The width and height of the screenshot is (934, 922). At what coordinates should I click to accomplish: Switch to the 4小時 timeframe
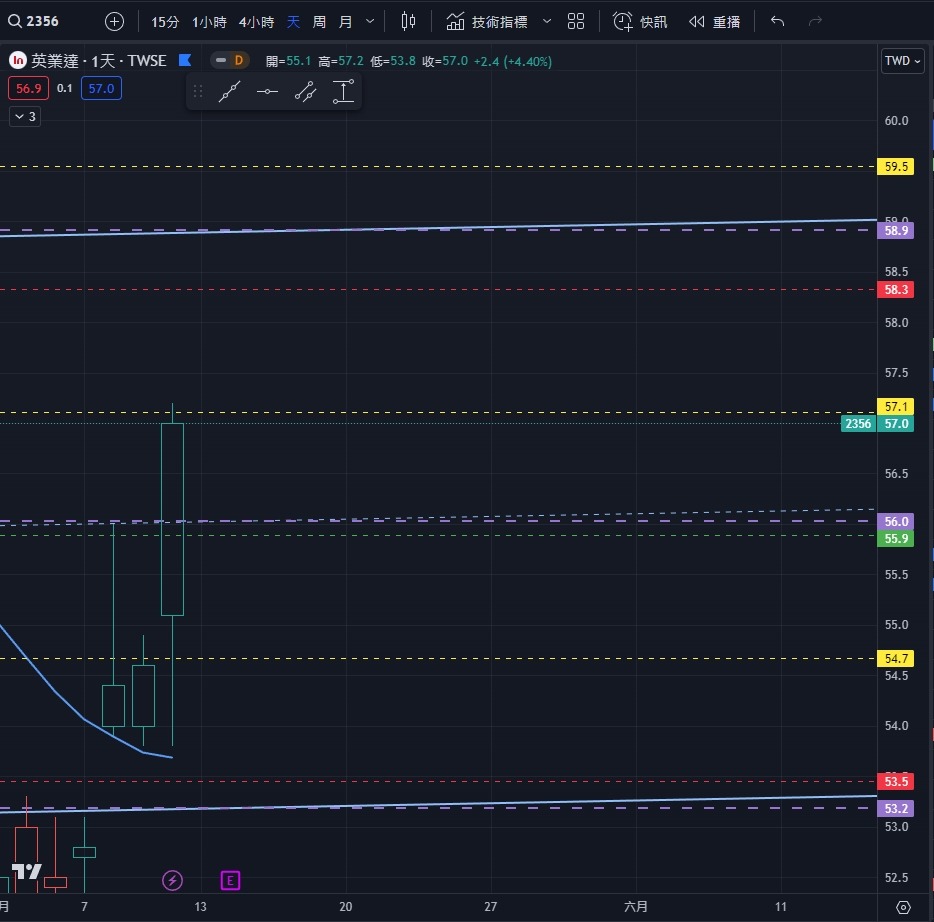(x=256, y=21)
